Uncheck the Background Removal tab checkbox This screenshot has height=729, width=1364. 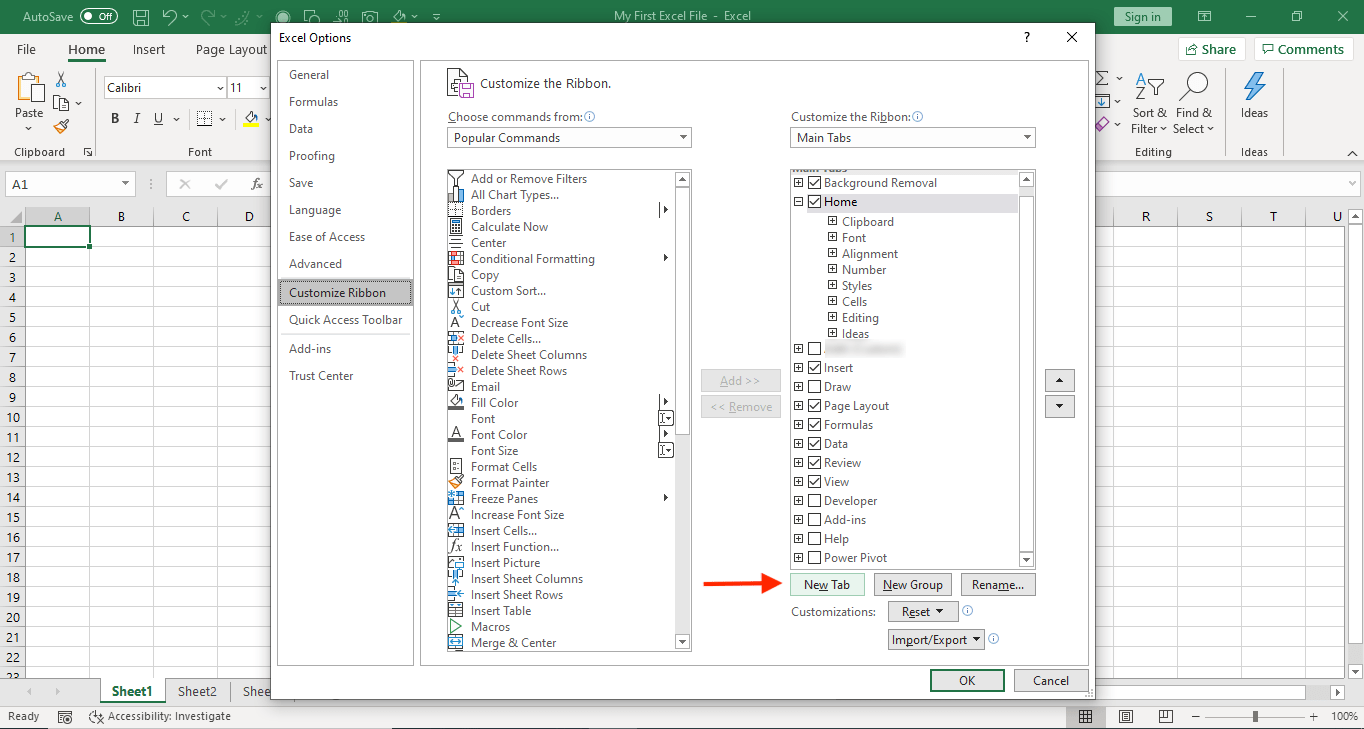pos(814,183)
